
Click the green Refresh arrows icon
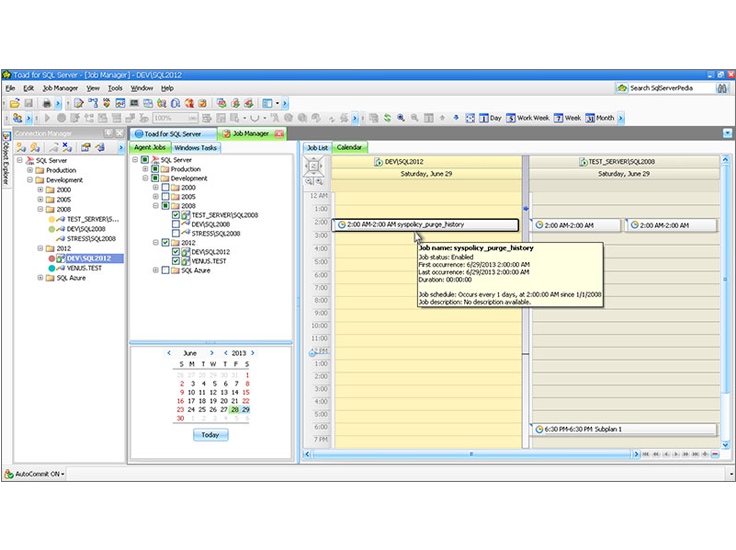387,118
